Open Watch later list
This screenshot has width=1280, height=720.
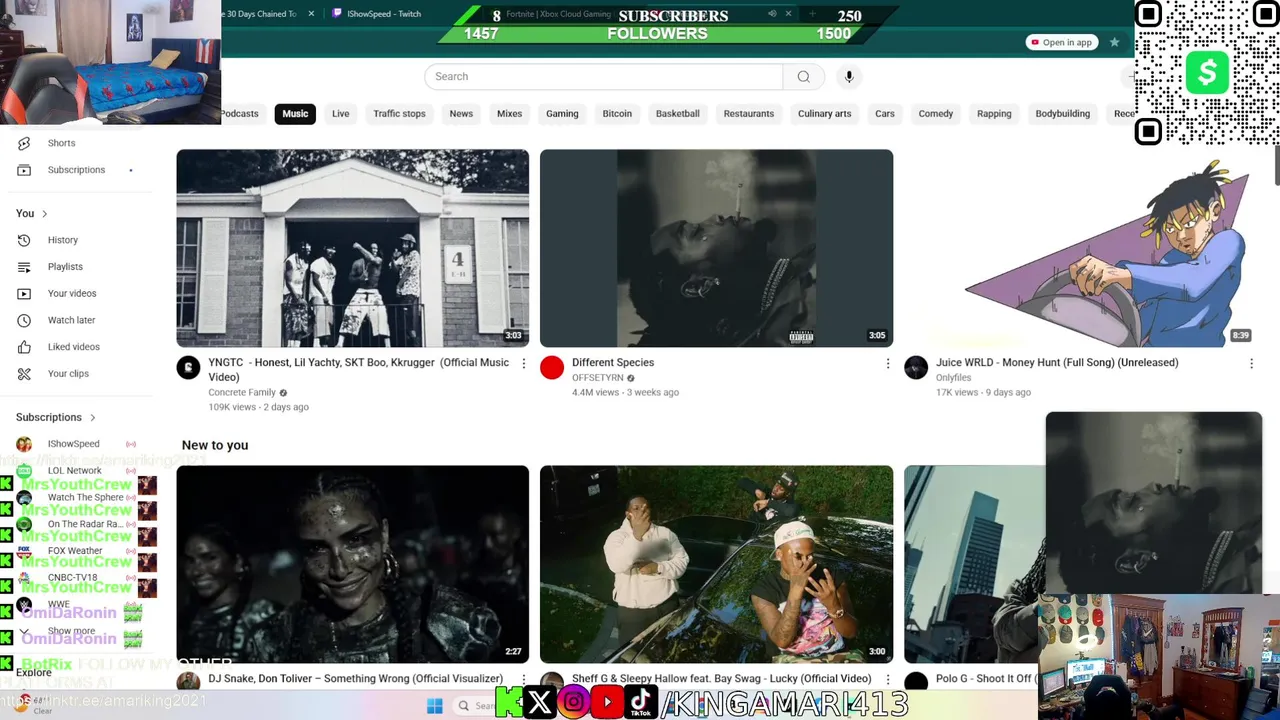coord(71,320)
